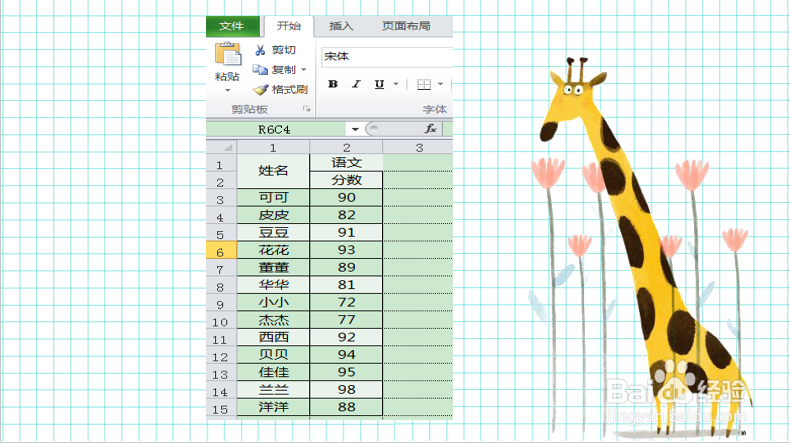Select the cell containing 佳佳
Screen dimensions: 790x443
(x=273, y=372)
